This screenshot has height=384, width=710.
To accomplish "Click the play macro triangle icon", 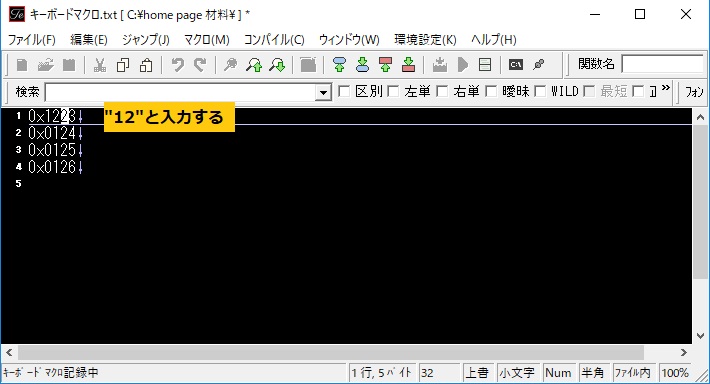I will pyautogui.click(x=462, y=65).
